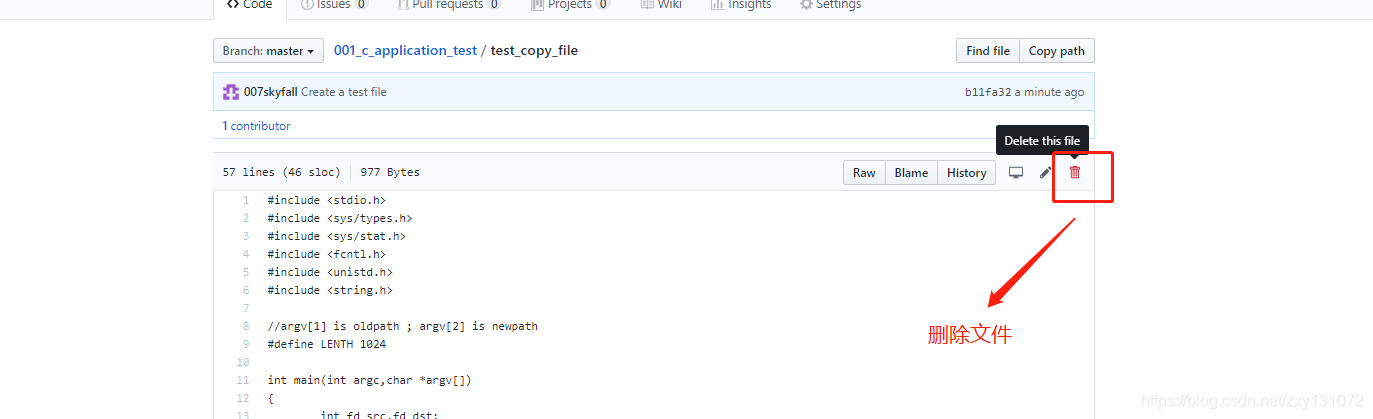This screenshot has width=1373, height=419.
Task: Click the test_copy_file name in breadcrumb
Action: tap(534, 51)
